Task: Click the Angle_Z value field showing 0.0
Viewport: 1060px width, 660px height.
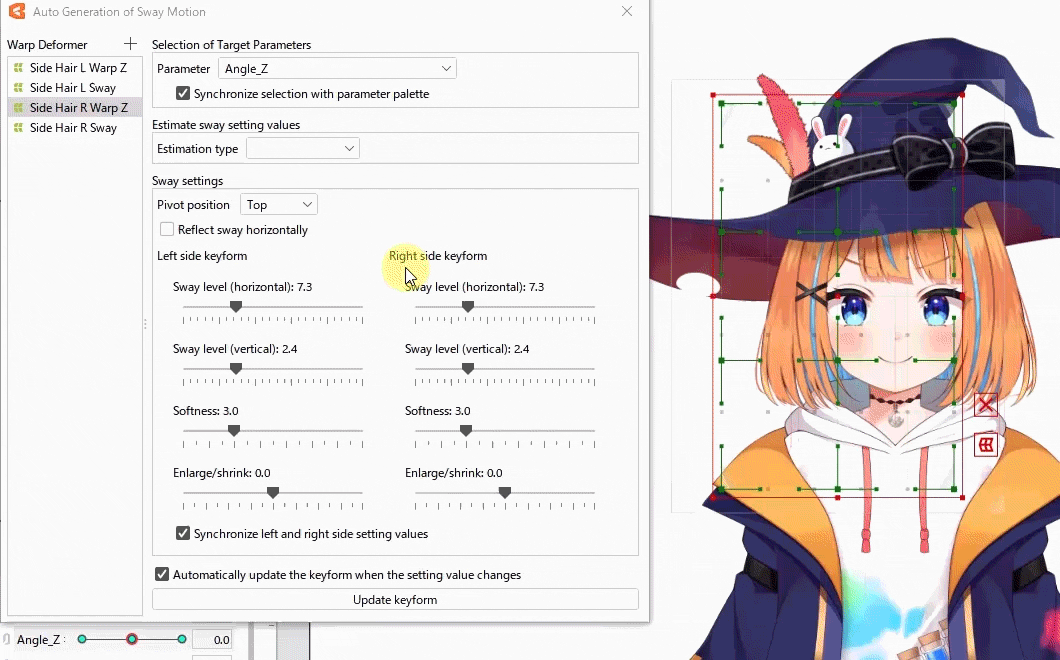Action: [212, 640]
